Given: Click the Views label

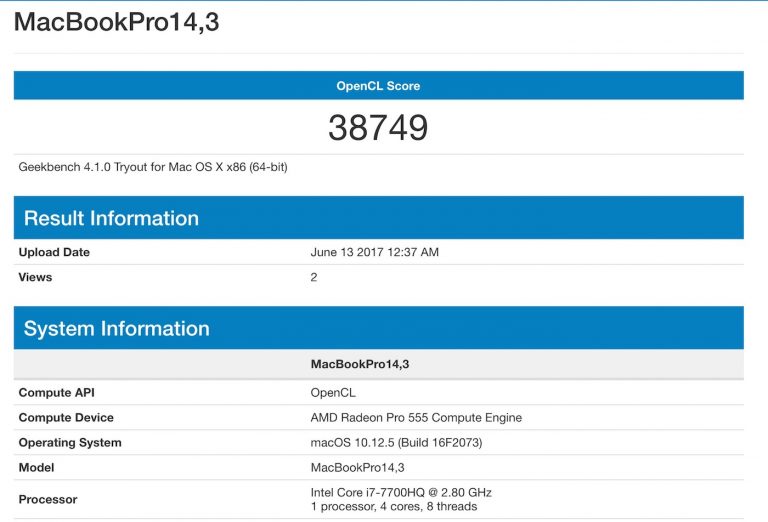Looking at the screenshot, I should [35, 277].
